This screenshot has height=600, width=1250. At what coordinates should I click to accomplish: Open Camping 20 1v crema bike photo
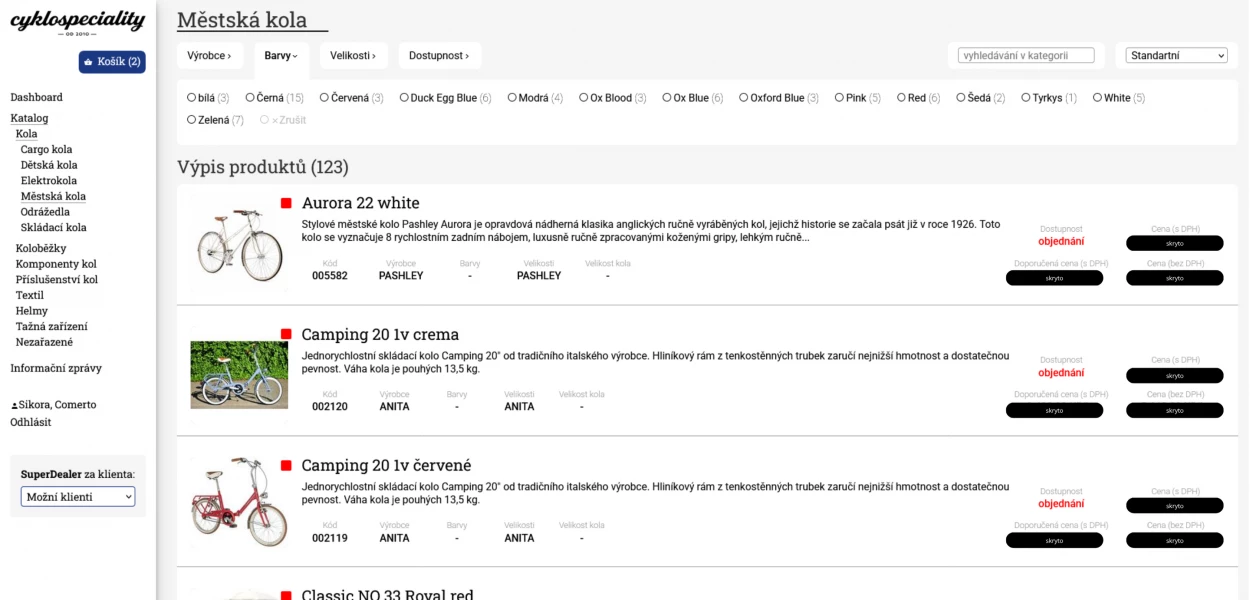click(239, 375)
